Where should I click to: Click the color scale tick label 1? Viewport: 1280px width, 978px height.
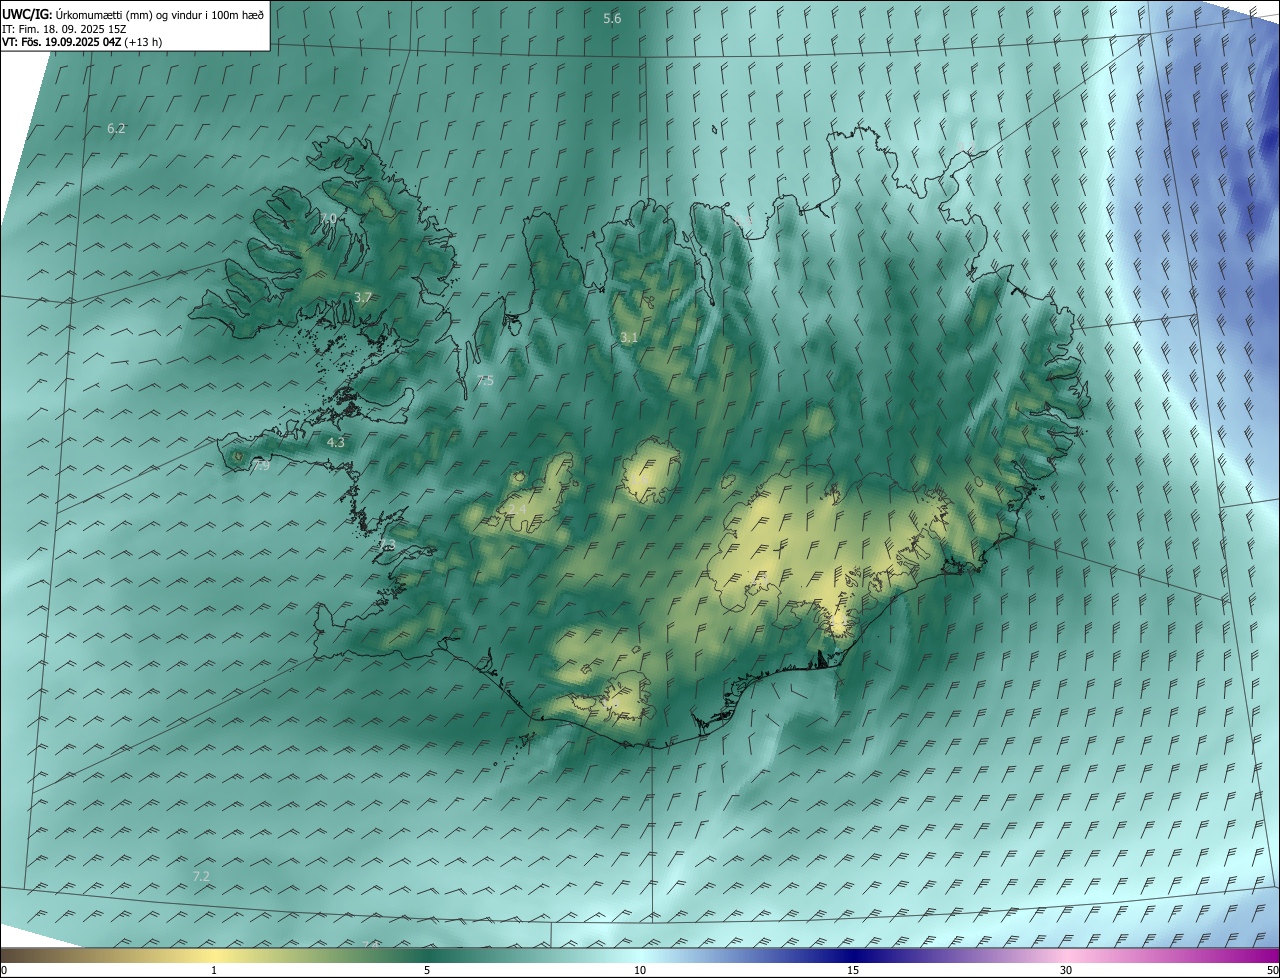point(214,971)
